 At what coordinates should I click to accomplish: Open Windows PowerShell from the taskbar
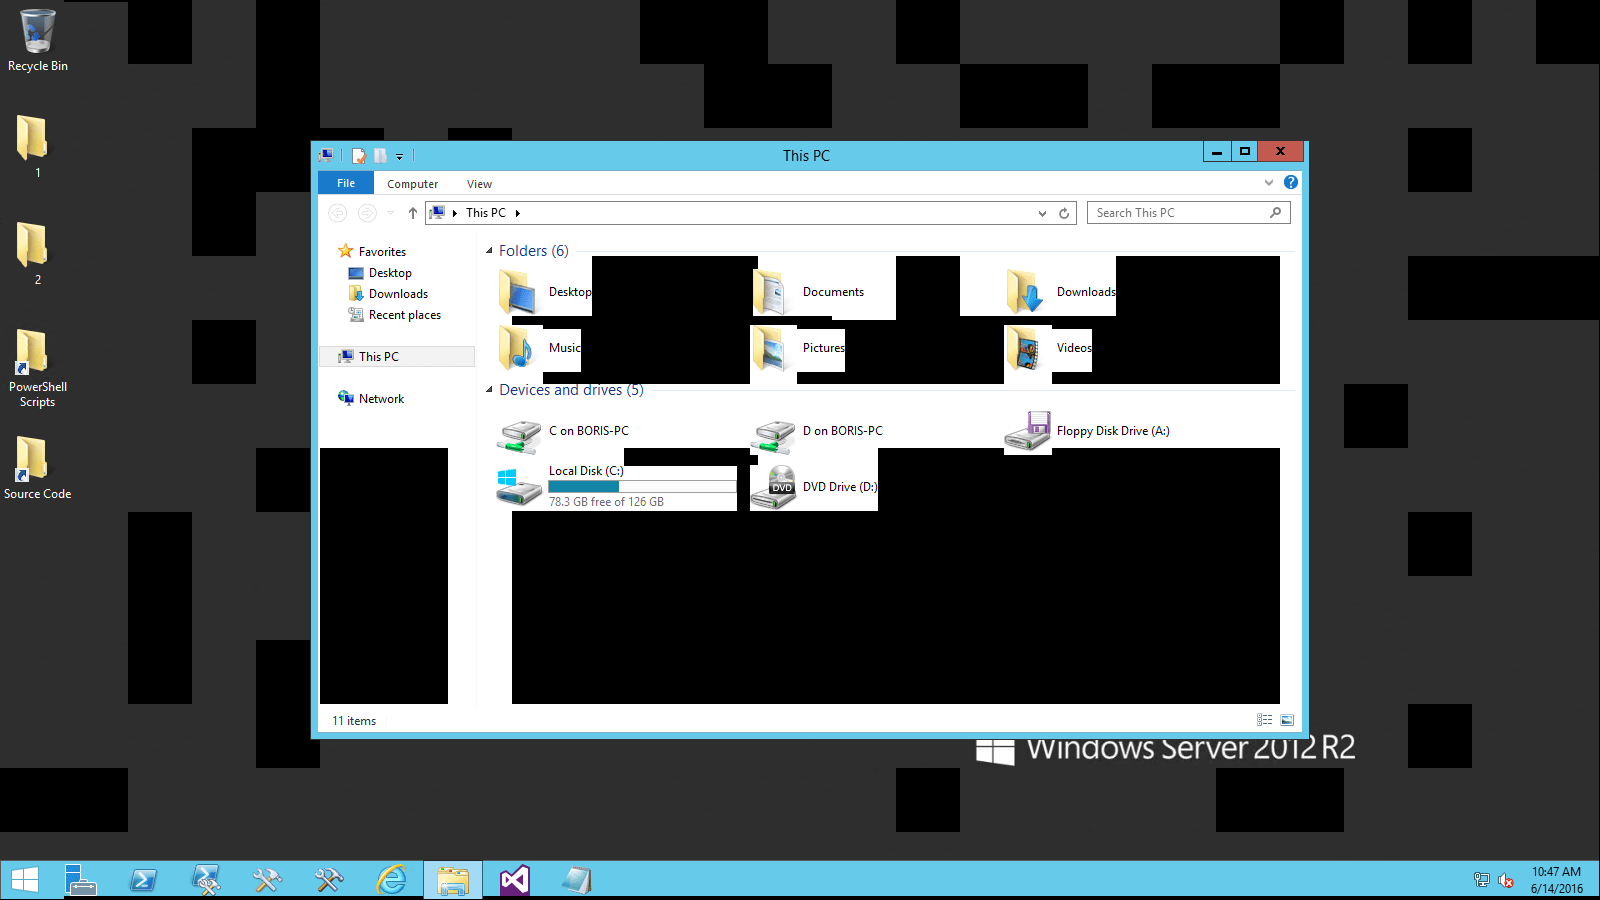(143, 879)
